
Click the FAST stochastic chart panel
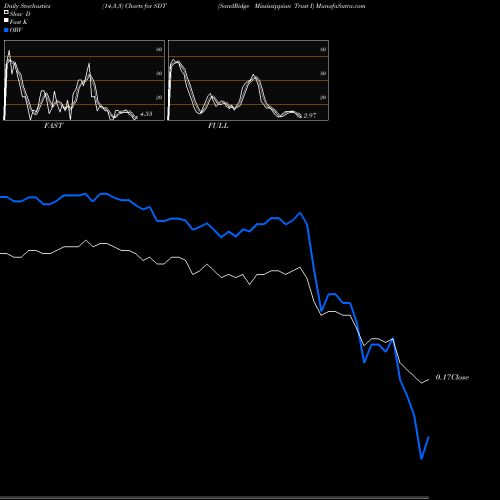coord(84,80)
